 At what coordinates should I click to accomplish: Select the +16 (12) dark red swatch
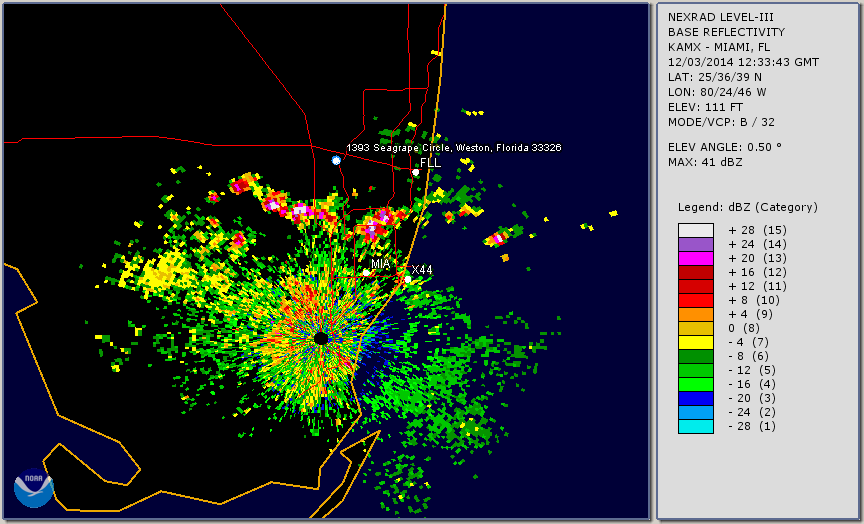coord(696,273)
